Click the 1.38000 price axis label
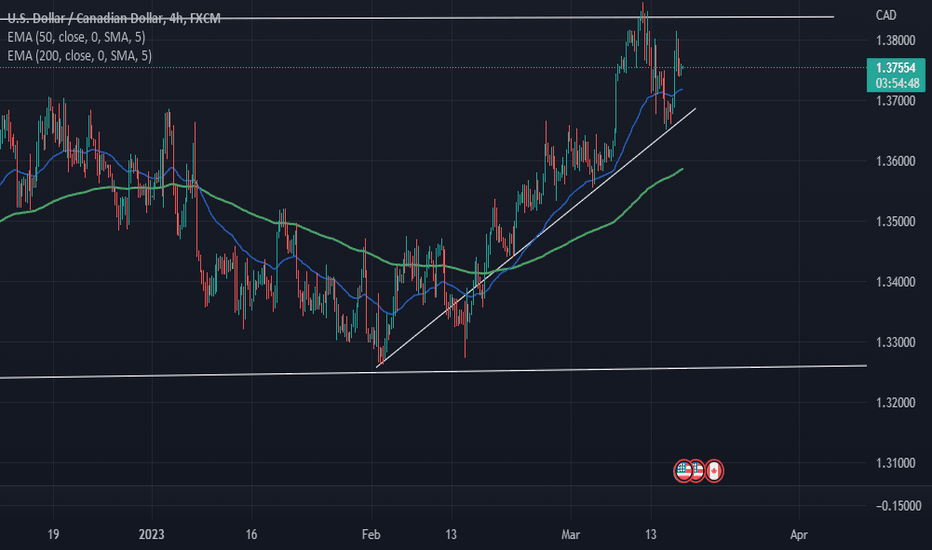Image resolution: width=932 pixels, height=550 pixels. click(896, 40)
